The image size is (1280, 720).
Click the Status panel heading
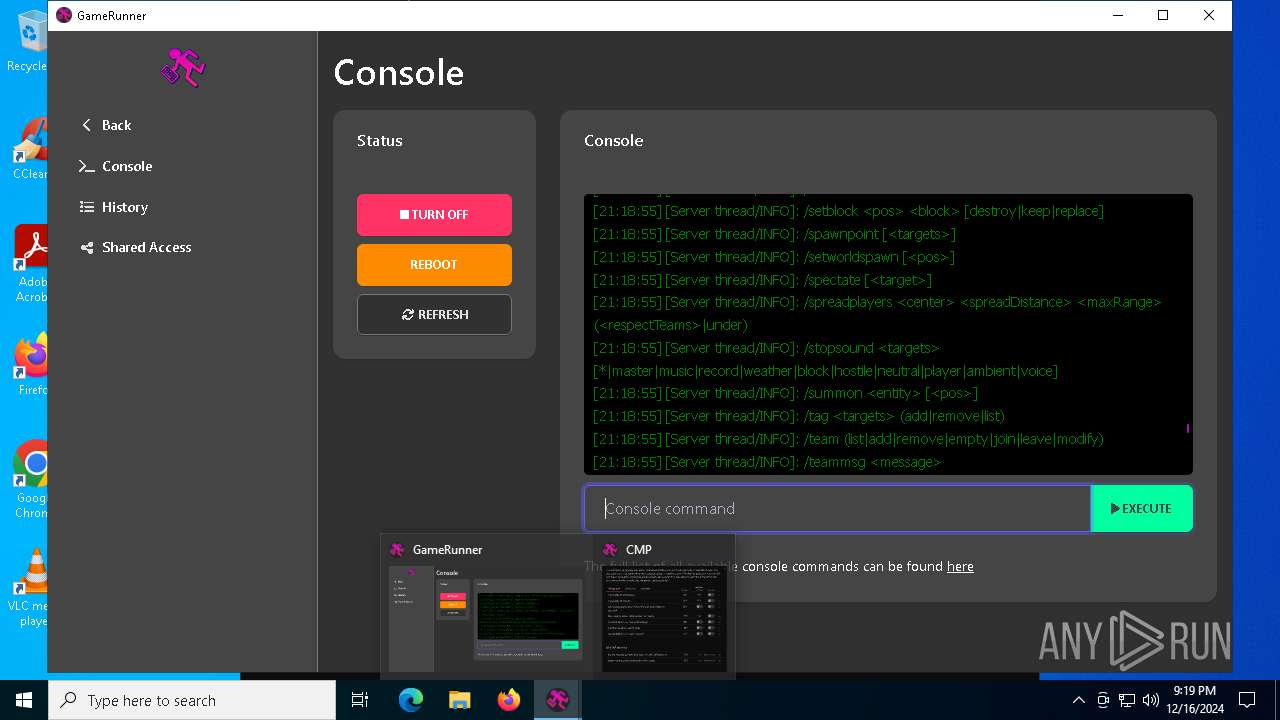tap(379, 141)
